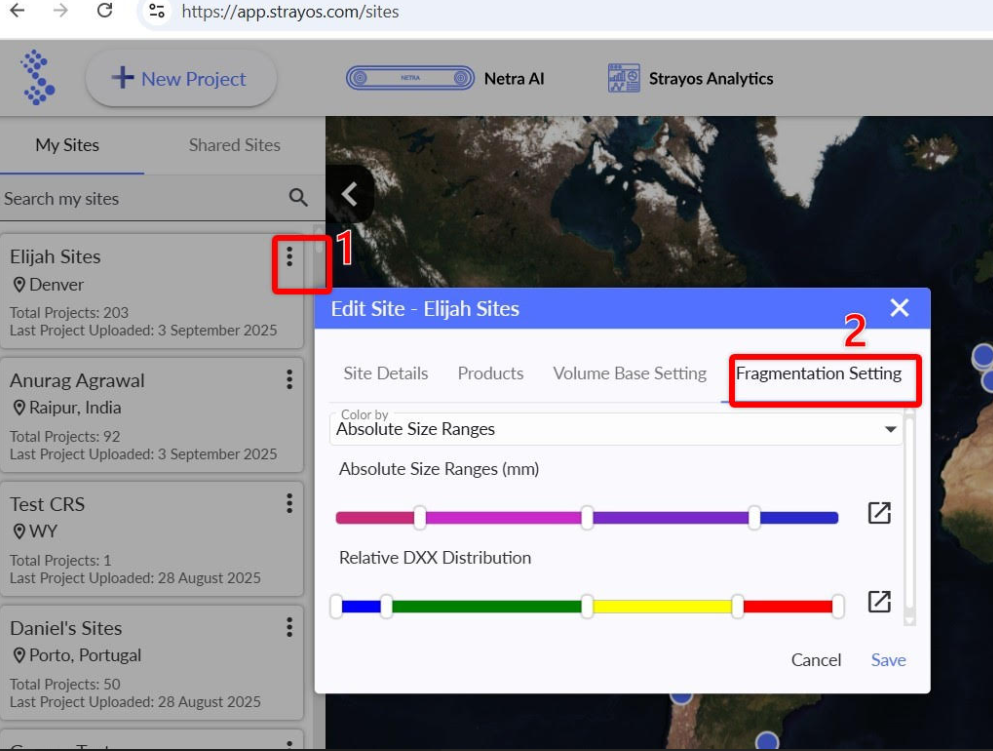Open Absolute Size Ranges popup editor icon

pos(879,512)
